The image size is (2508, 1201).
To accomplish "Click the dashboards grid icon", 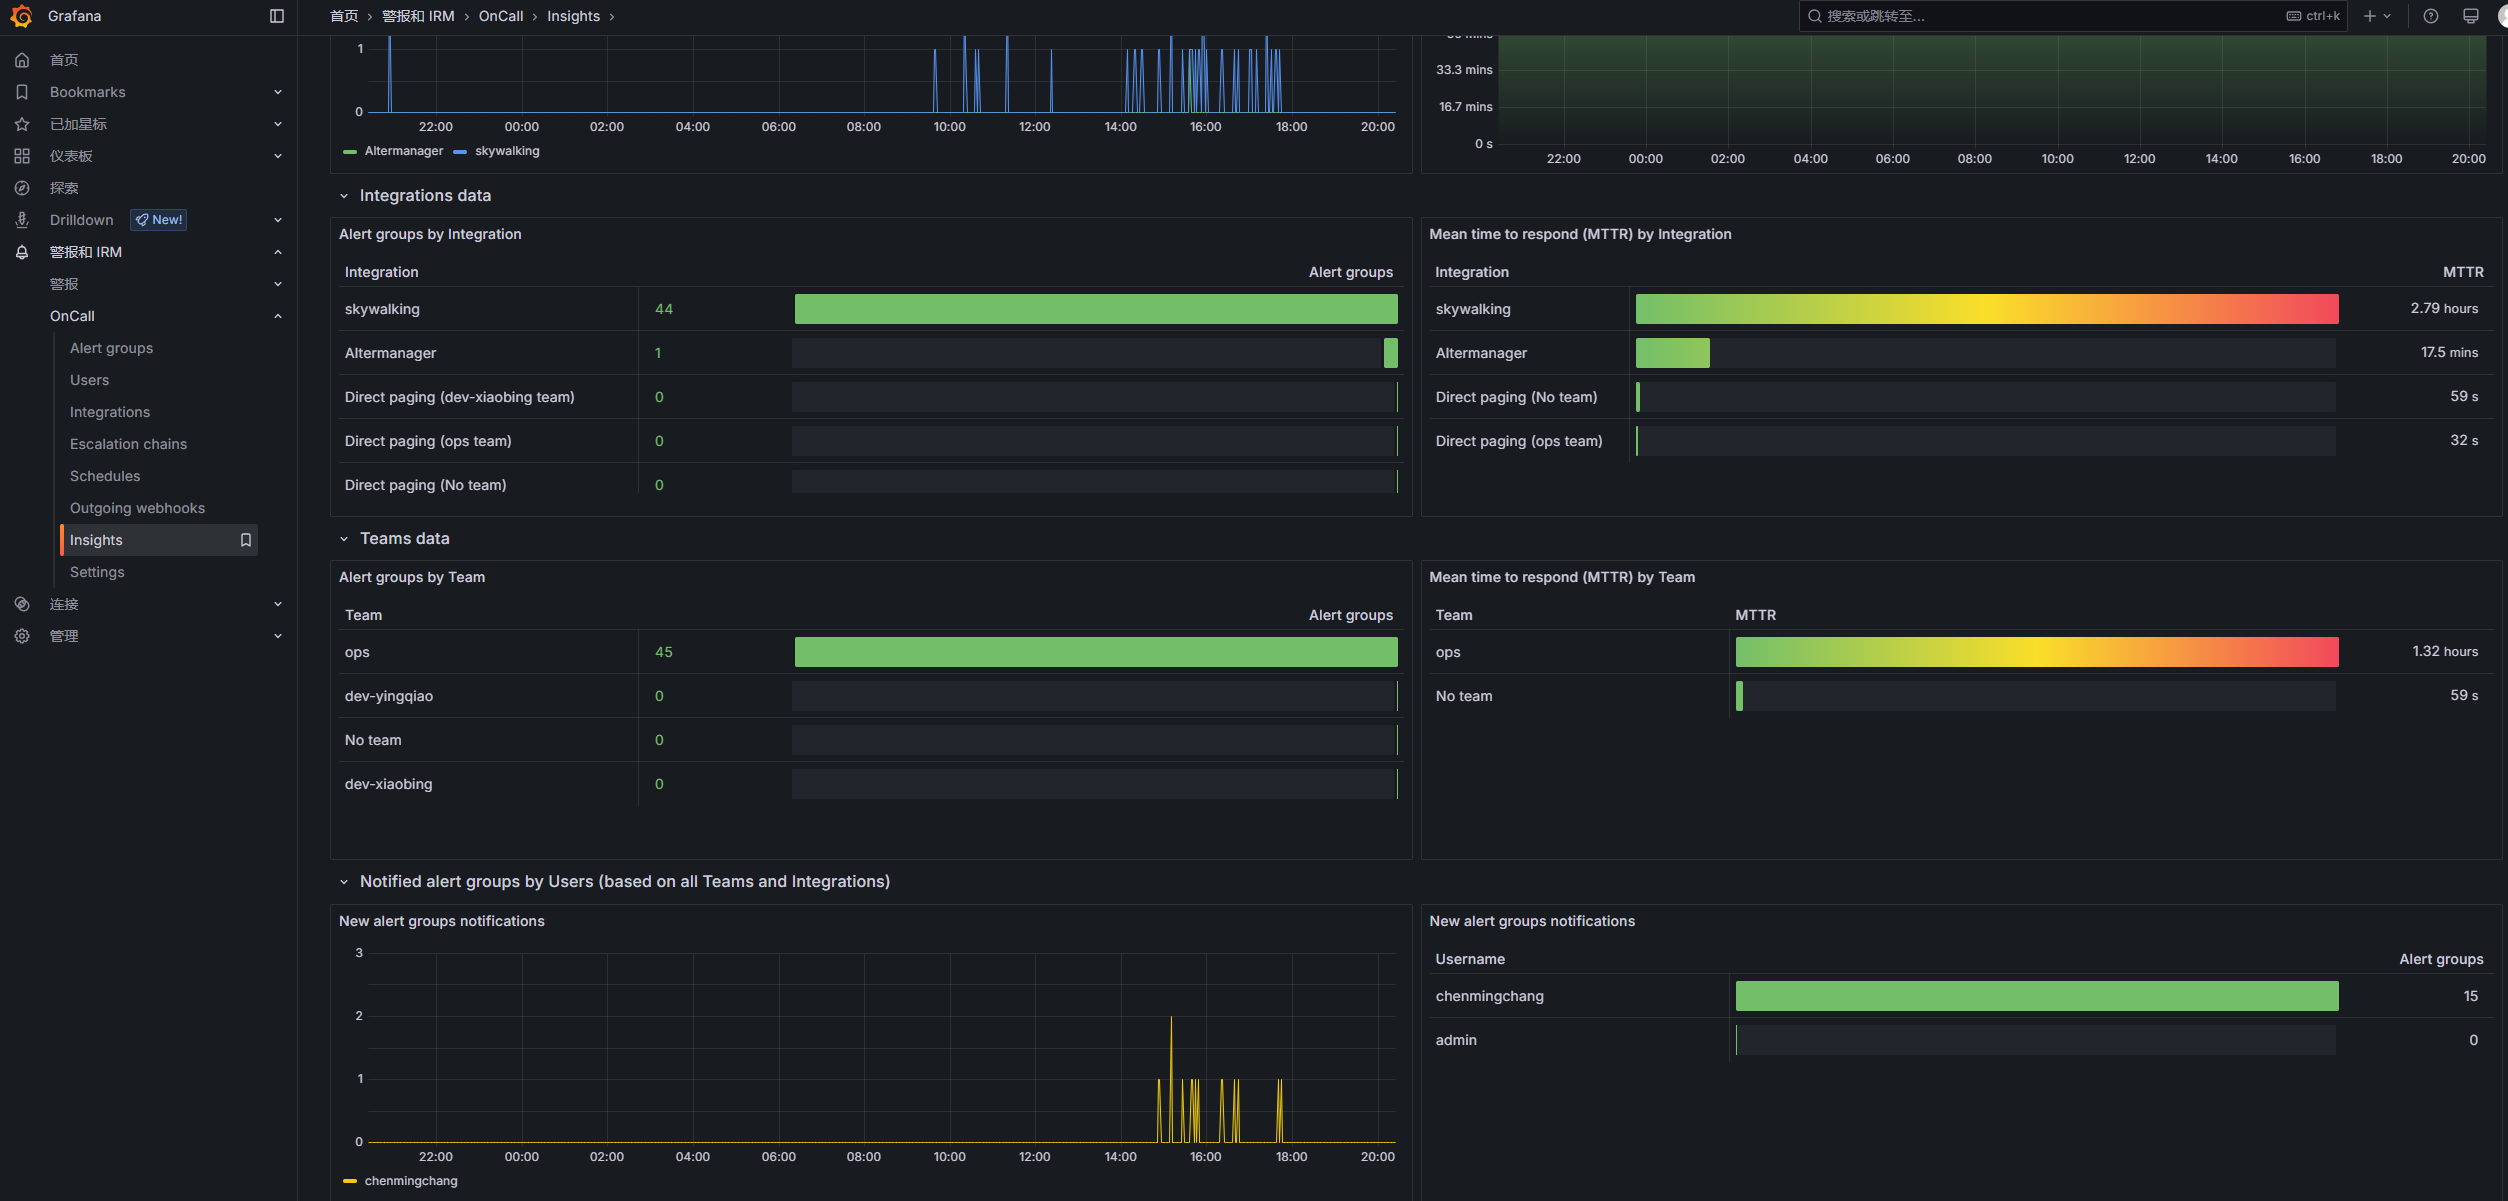I will click(22, 156).
